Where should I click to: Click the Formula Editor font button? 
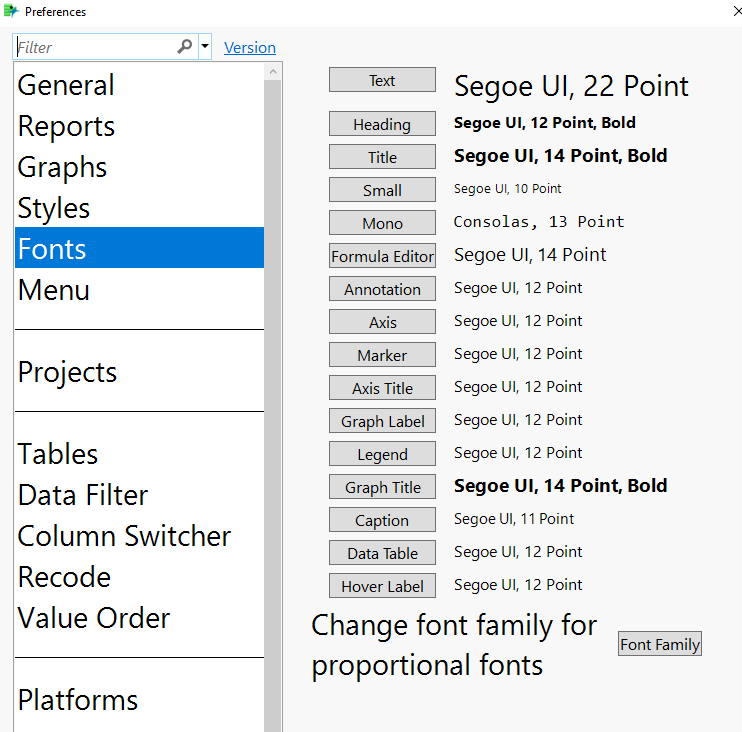(382, 257)
